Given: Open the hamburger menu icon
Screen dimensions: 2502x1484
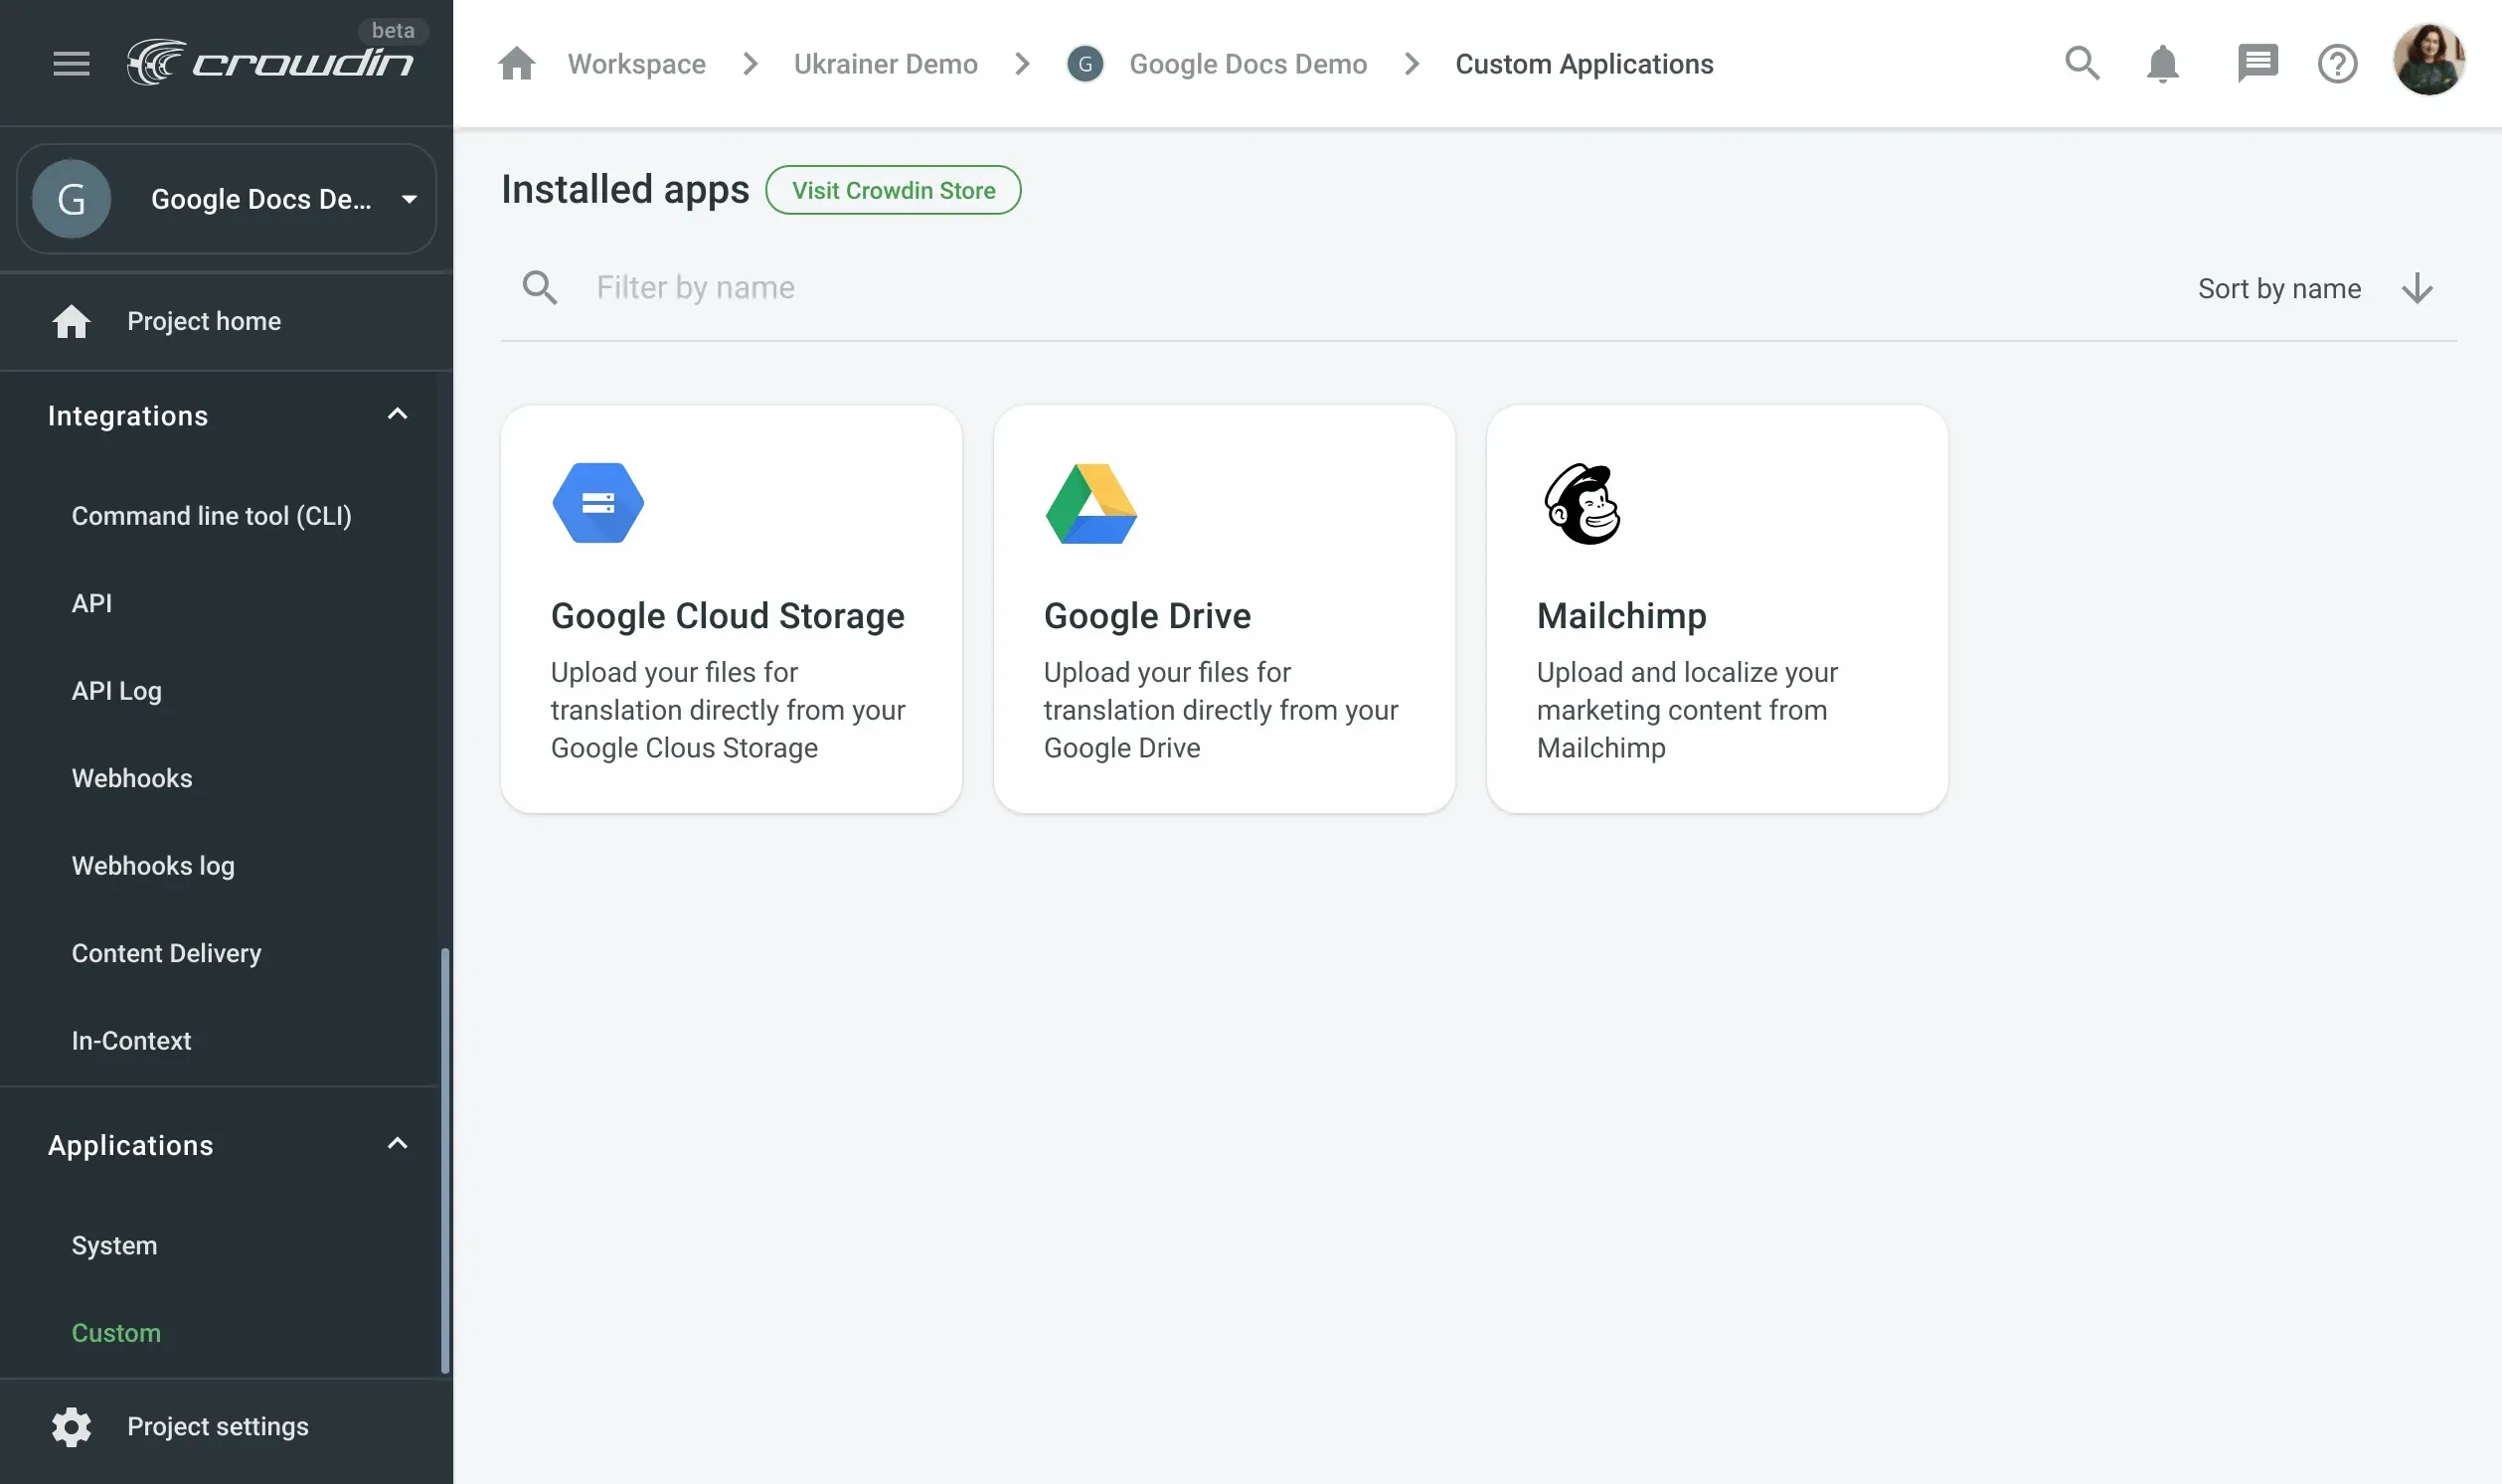Looking at the screenshot, I should point(71,64).
